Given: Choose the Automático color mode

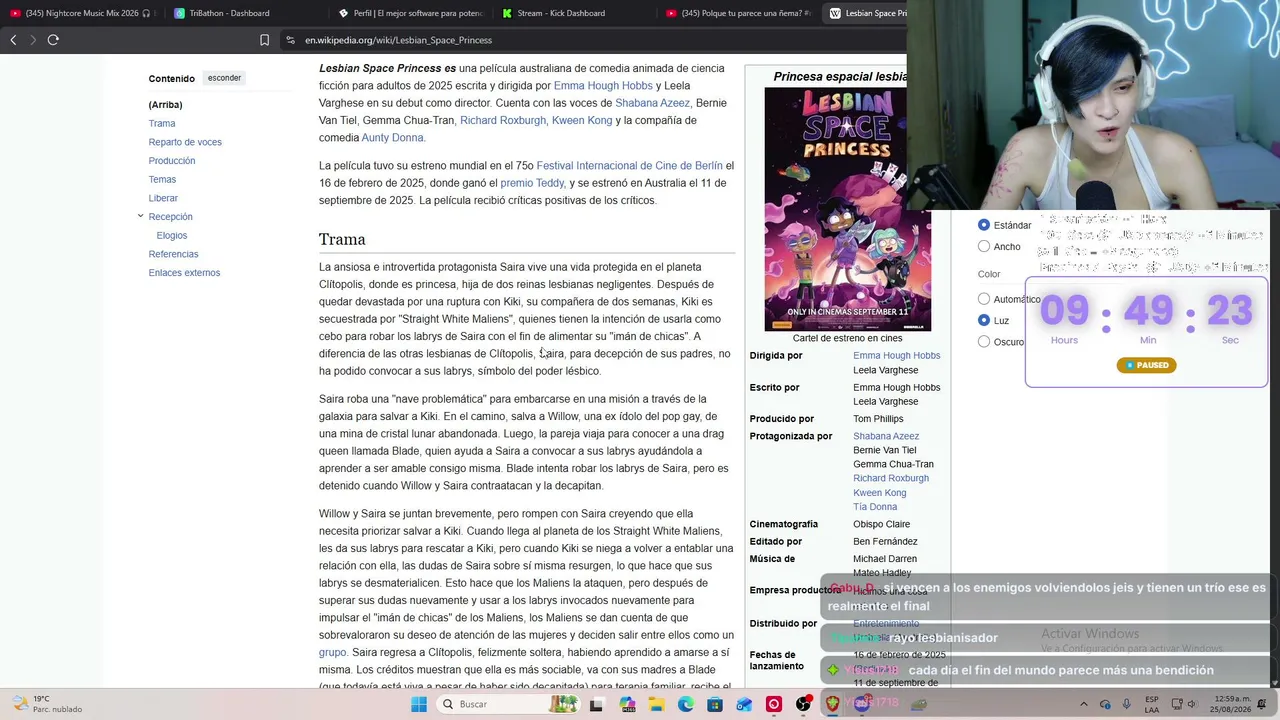Looking at the screenshot, I should point(984,299).
